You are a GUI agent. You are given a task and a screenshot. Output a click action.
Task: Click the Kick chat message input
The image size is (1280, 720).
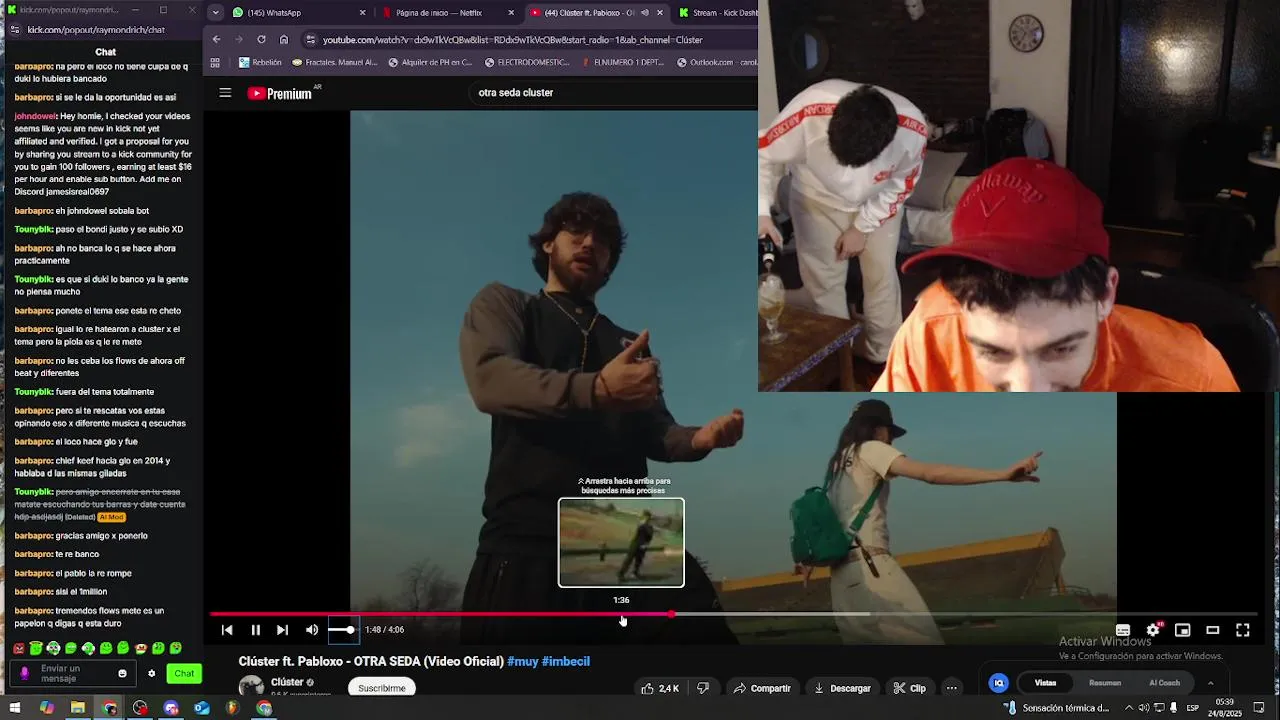point(72,674)
